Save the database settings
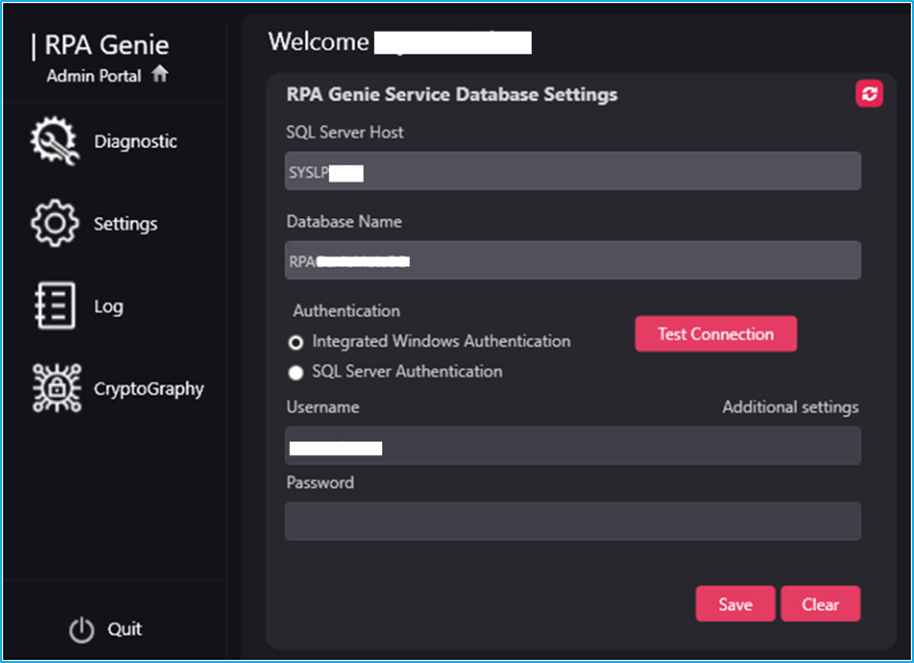The height and width of the screenshot is (663, 914). 736,604
